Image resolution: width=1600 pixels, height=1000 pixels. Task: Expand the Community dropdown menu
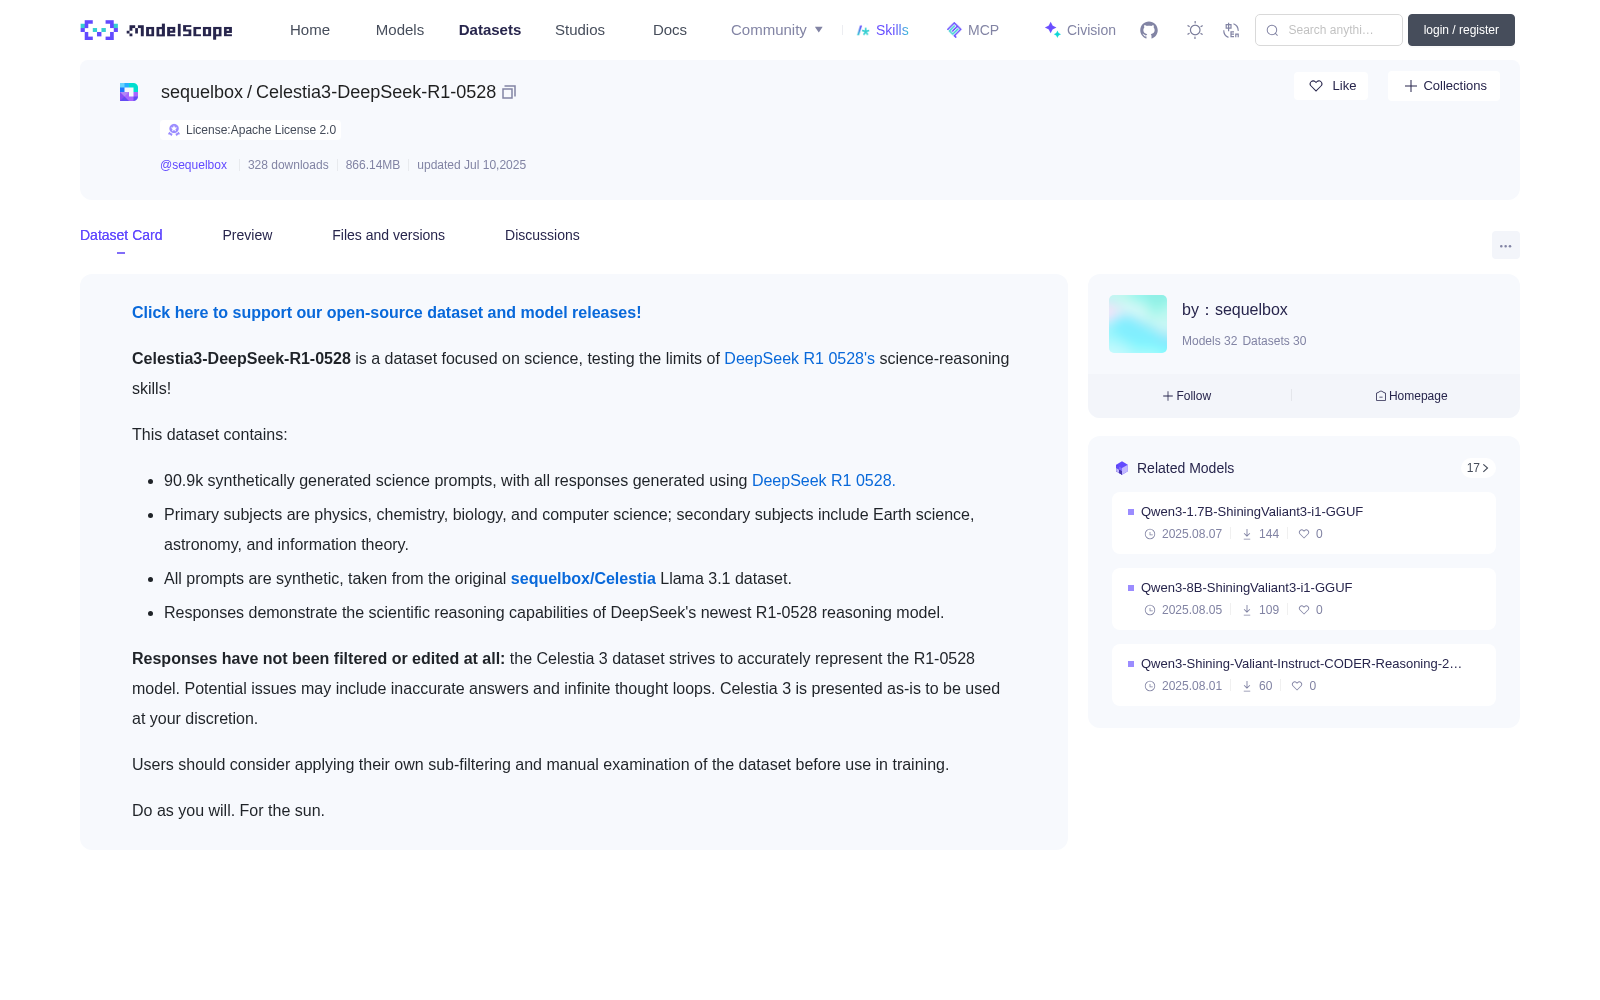(777, 30)
